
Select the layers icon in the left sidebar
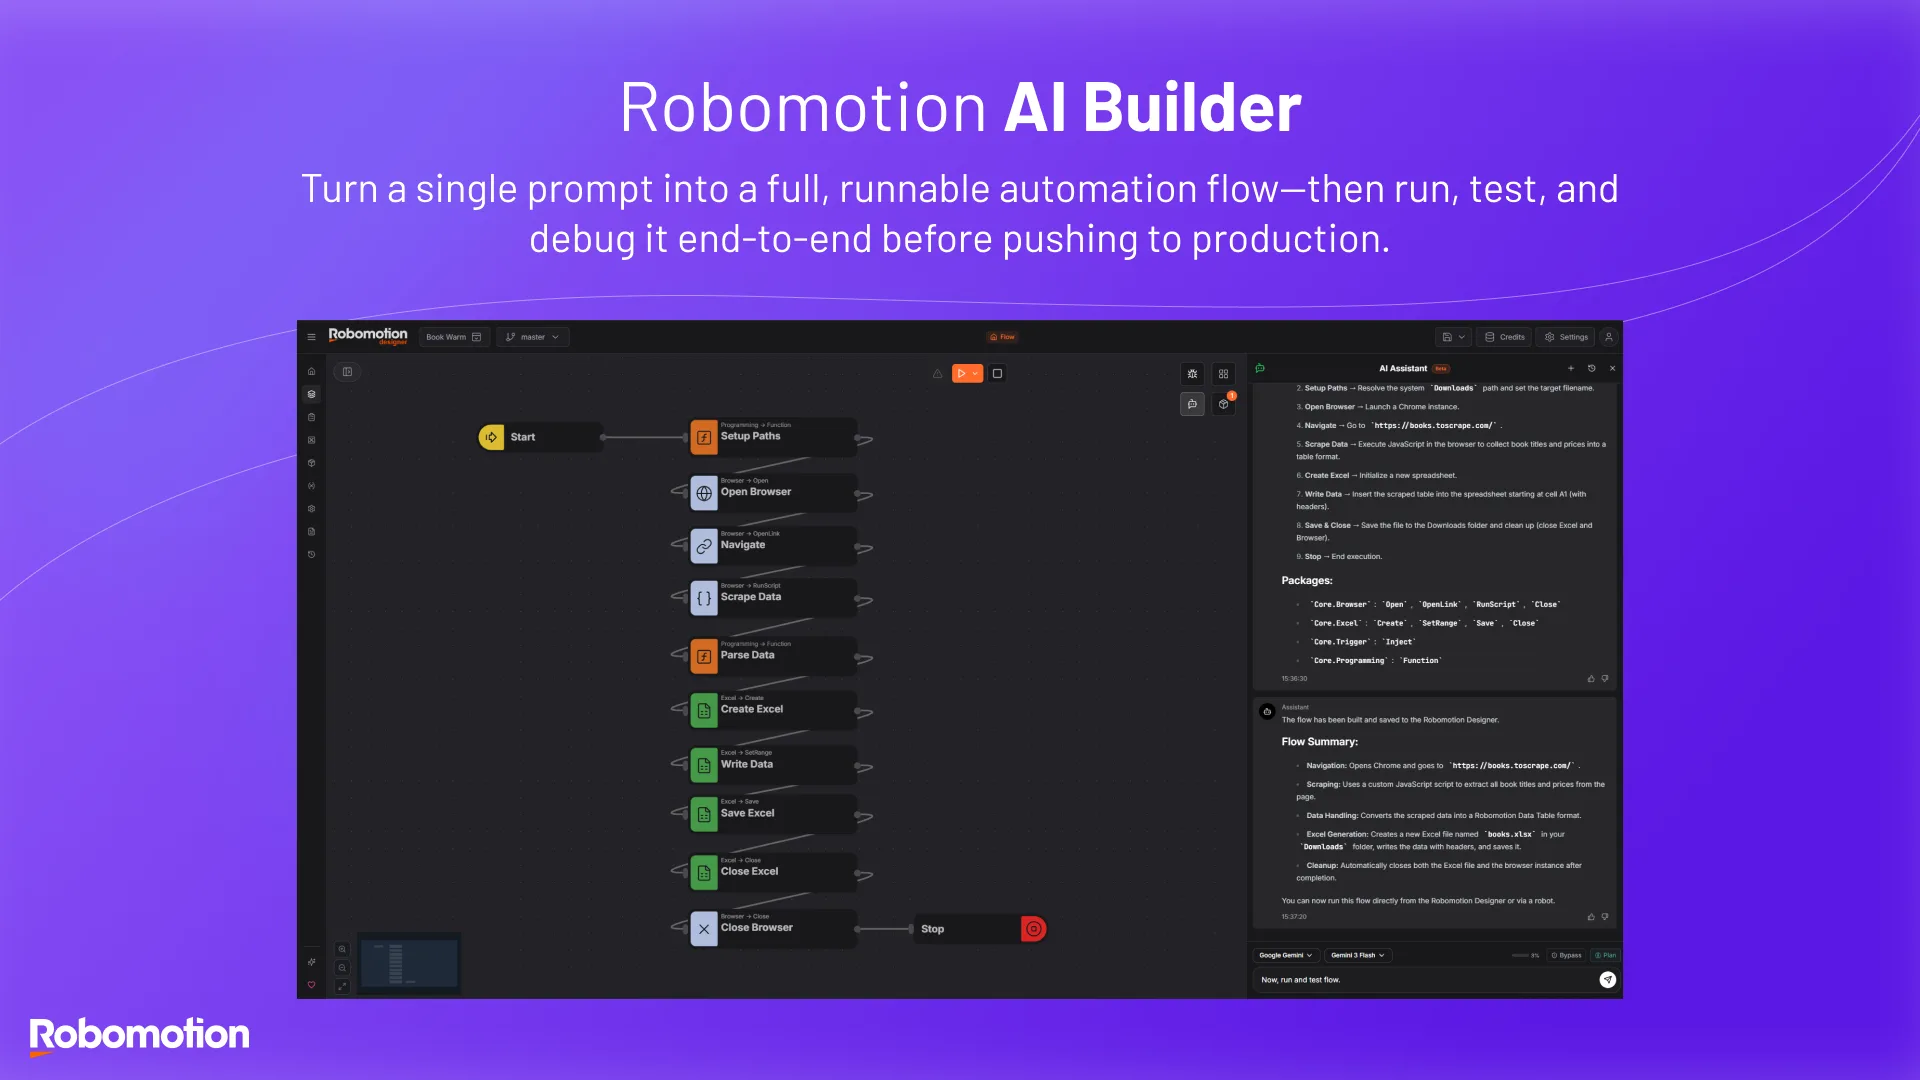(311, 394)
